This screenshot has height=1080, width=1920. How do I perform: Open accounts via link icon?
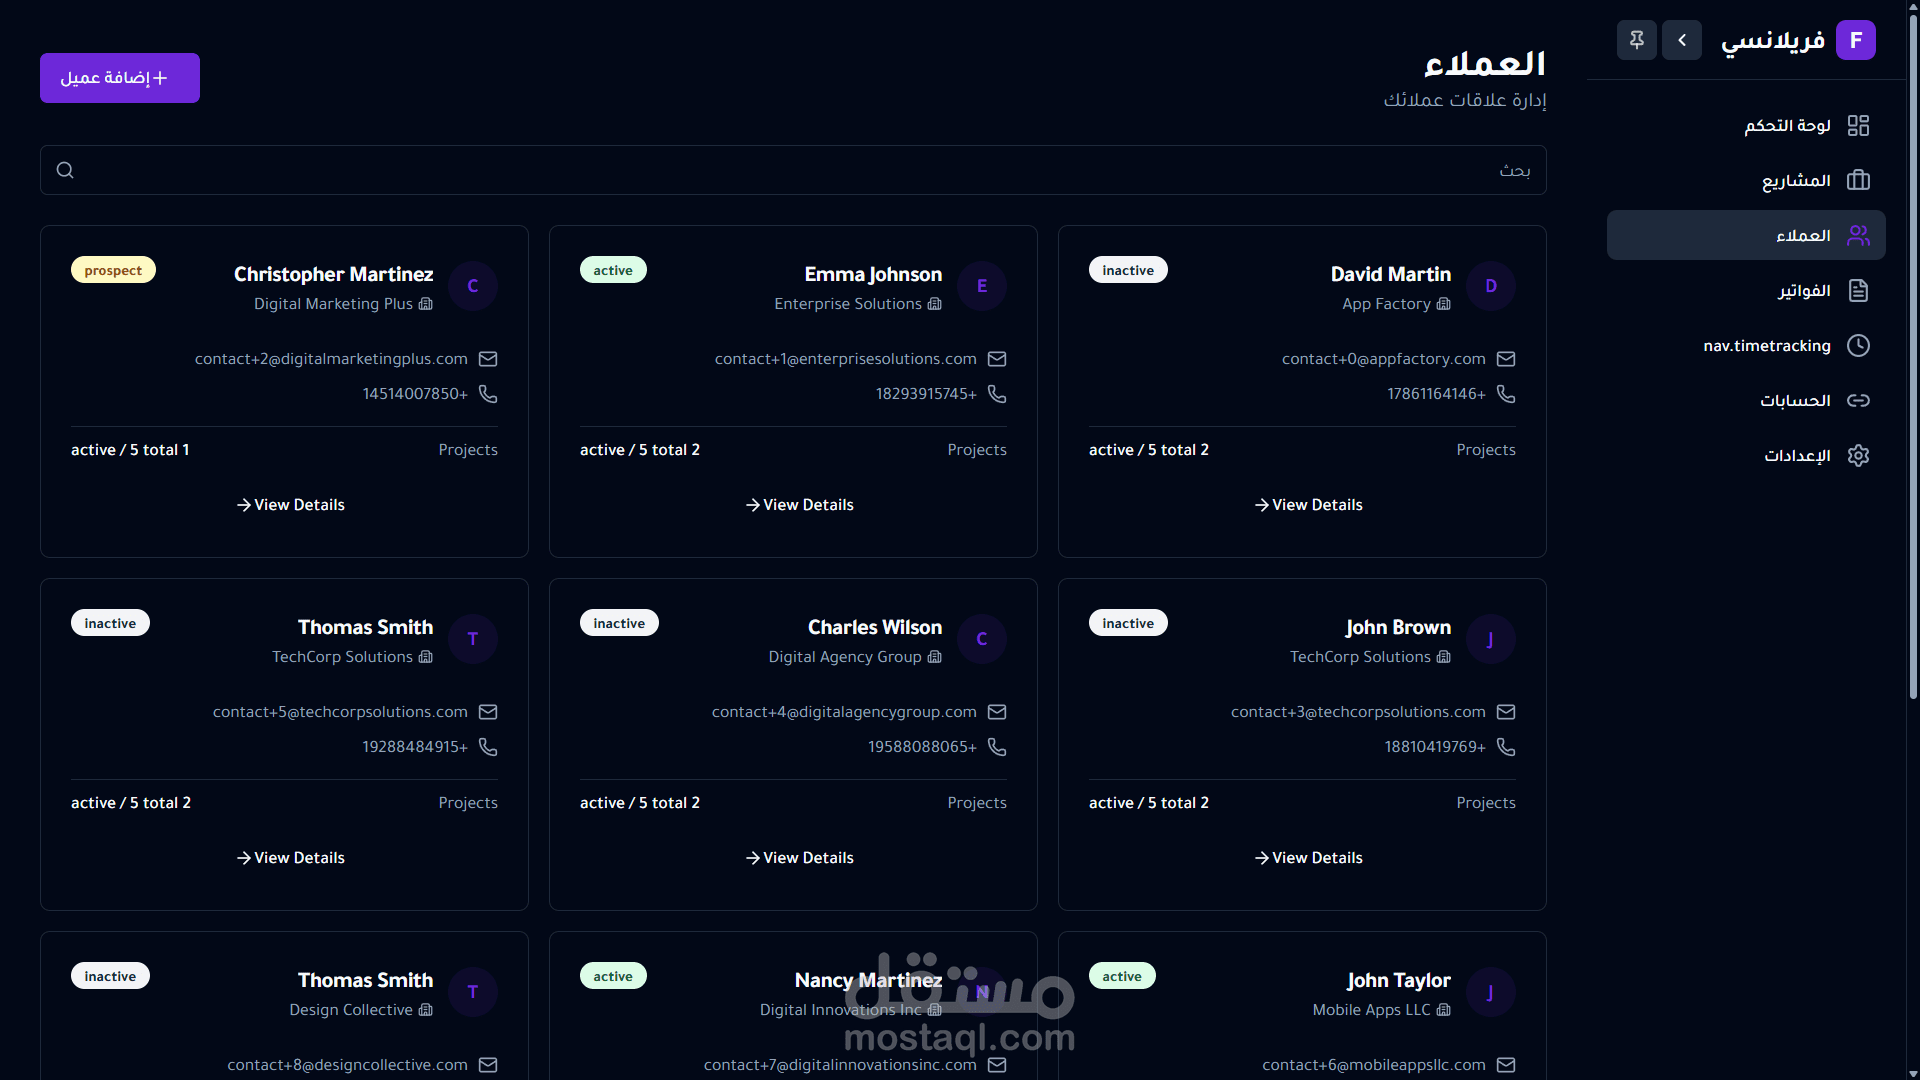pos(1858,400)
